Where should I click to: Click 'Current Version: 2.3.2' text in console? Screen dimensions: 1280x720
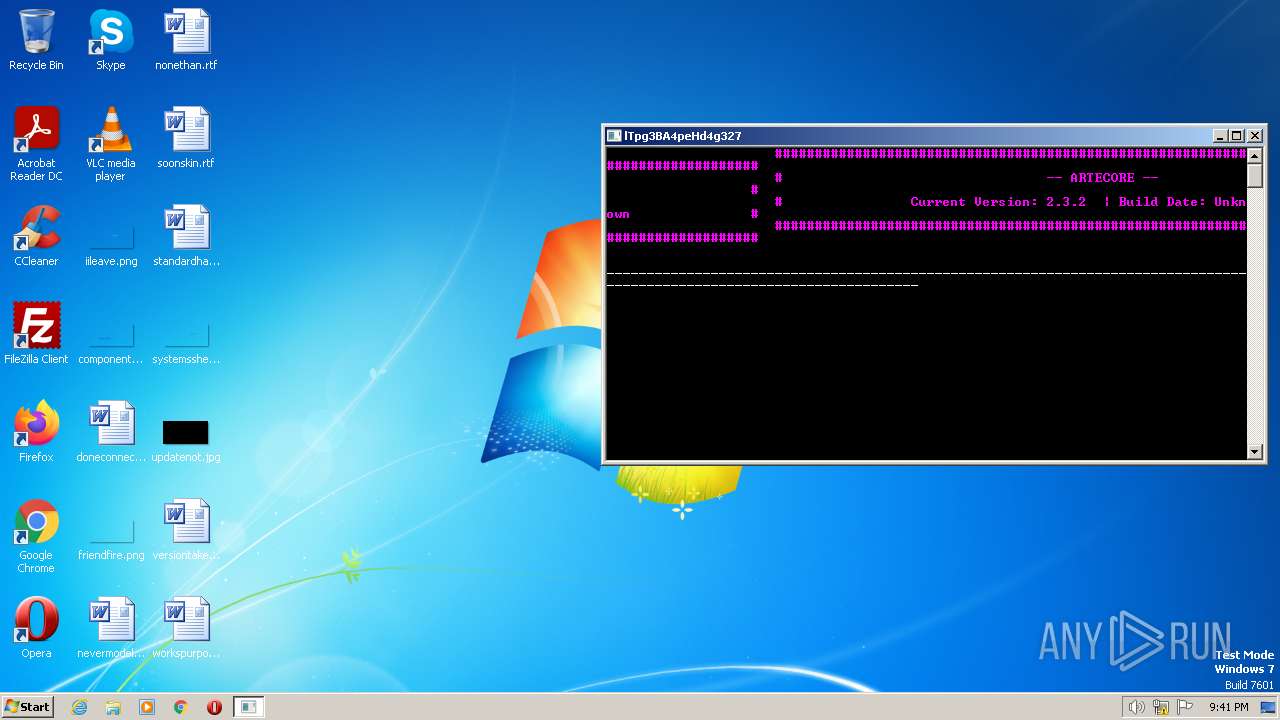(x=998, y=202)
